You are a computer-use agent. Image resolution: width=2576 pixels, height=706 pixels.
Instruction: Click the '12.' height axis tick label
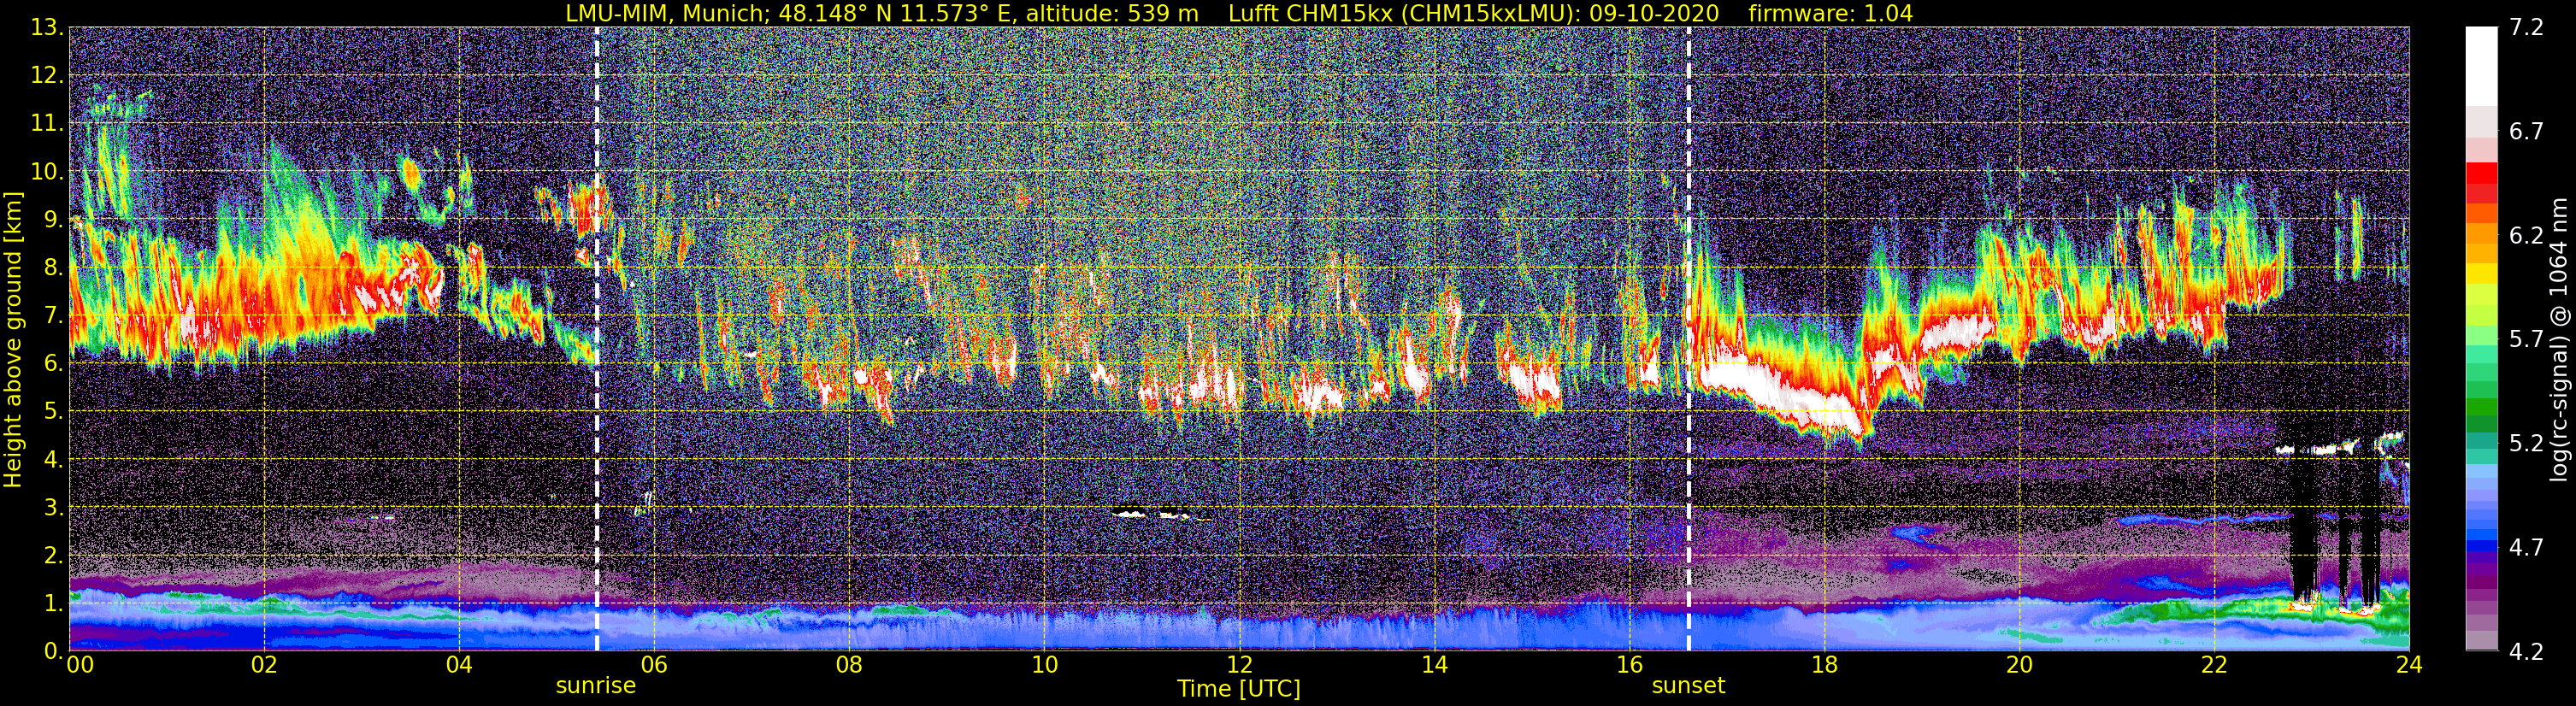pos(47,76)
